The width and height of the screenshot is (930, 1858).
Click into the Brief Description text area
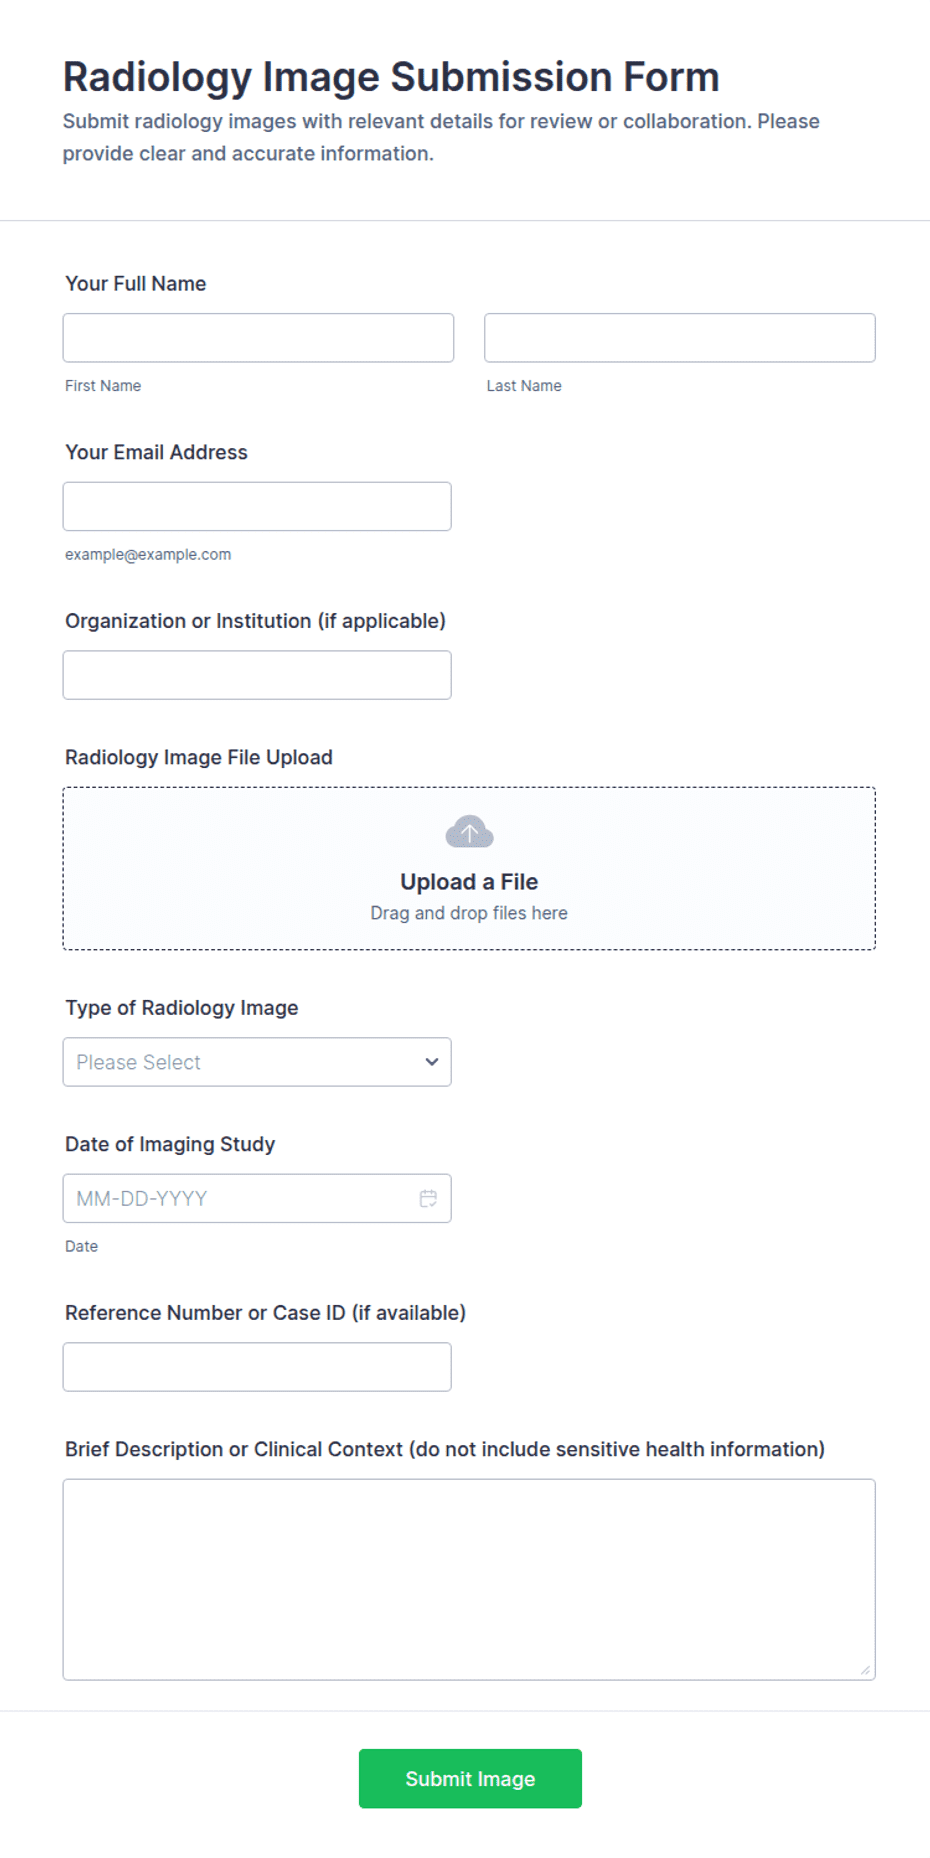pos(469,1580)
